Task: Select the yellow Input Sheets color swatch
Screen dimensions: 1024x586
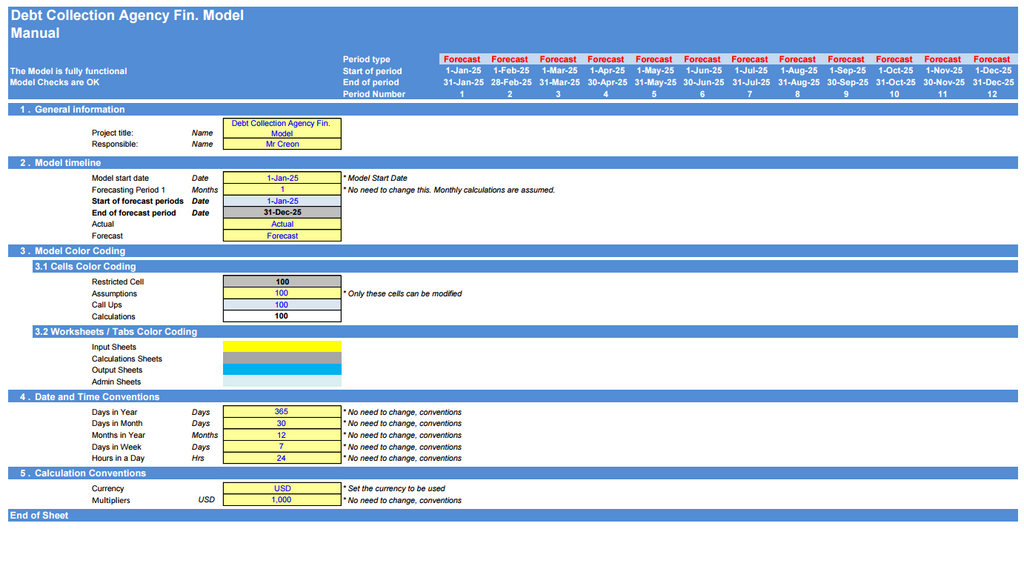Action: (282, 347)
